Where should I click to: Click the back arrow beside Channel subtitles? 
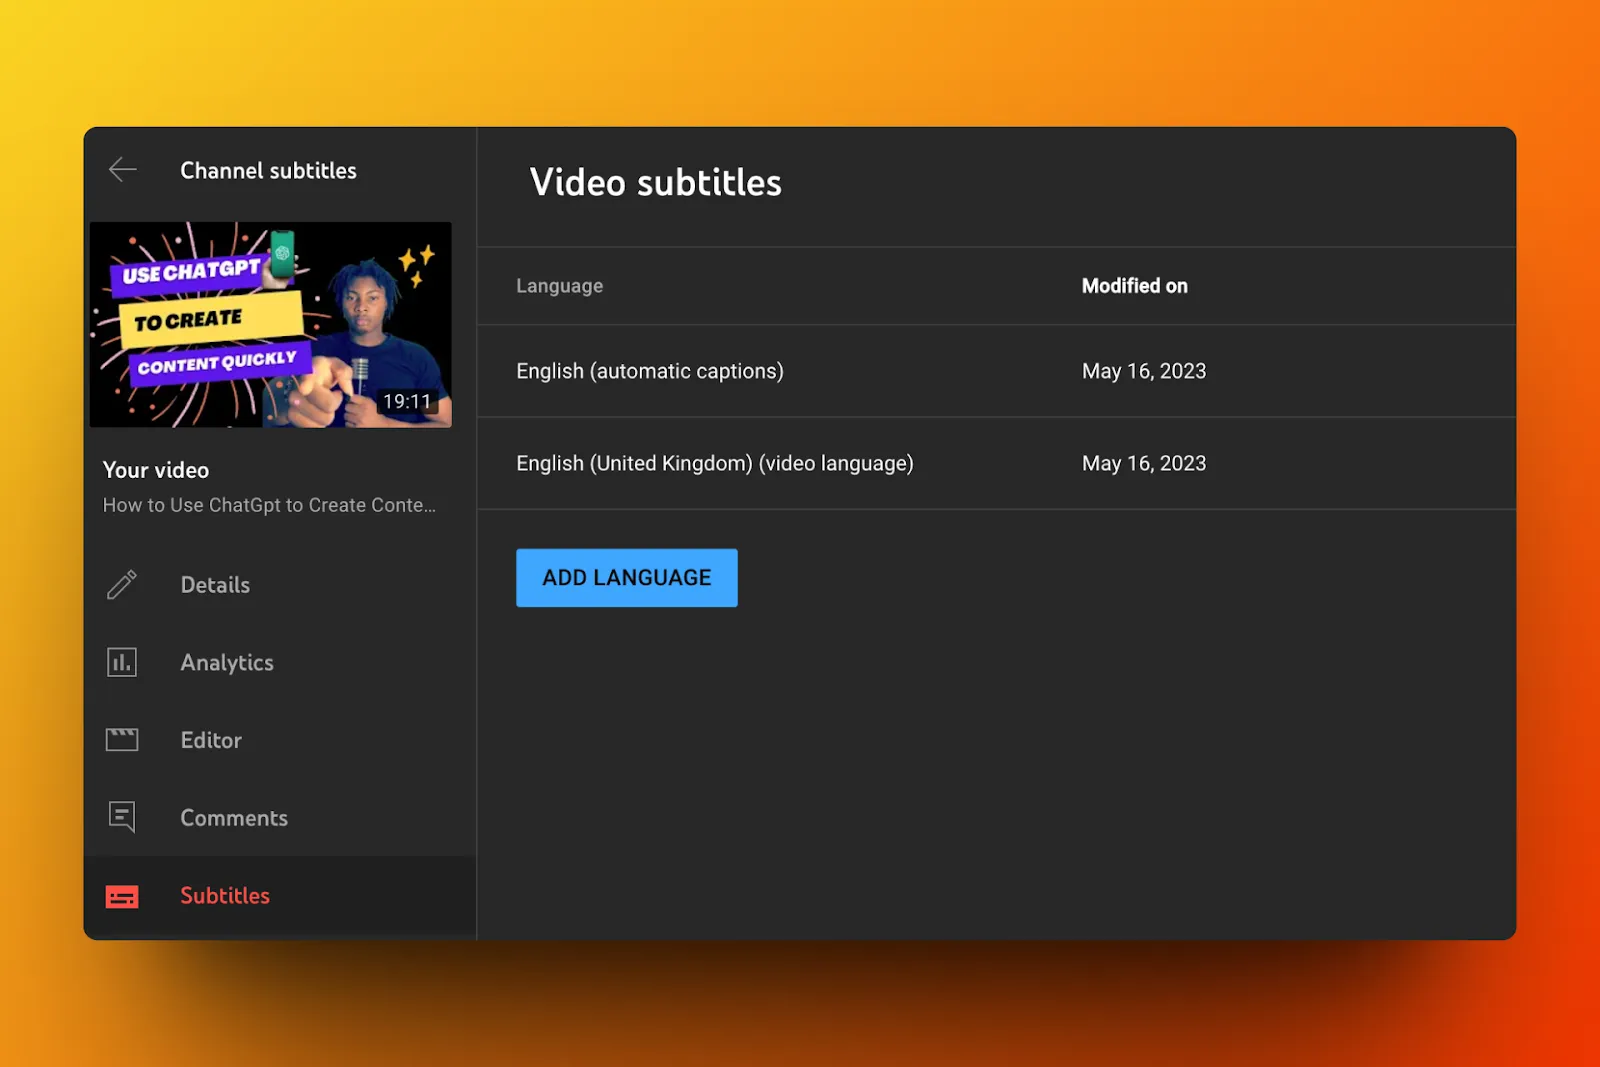pos(122,170)
